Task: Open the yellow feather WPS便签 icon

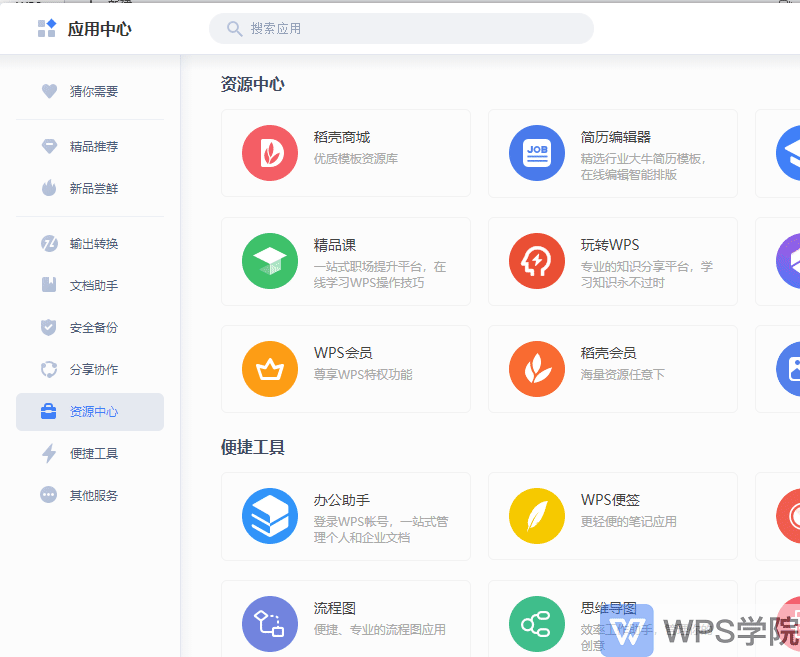Action: 537,516
